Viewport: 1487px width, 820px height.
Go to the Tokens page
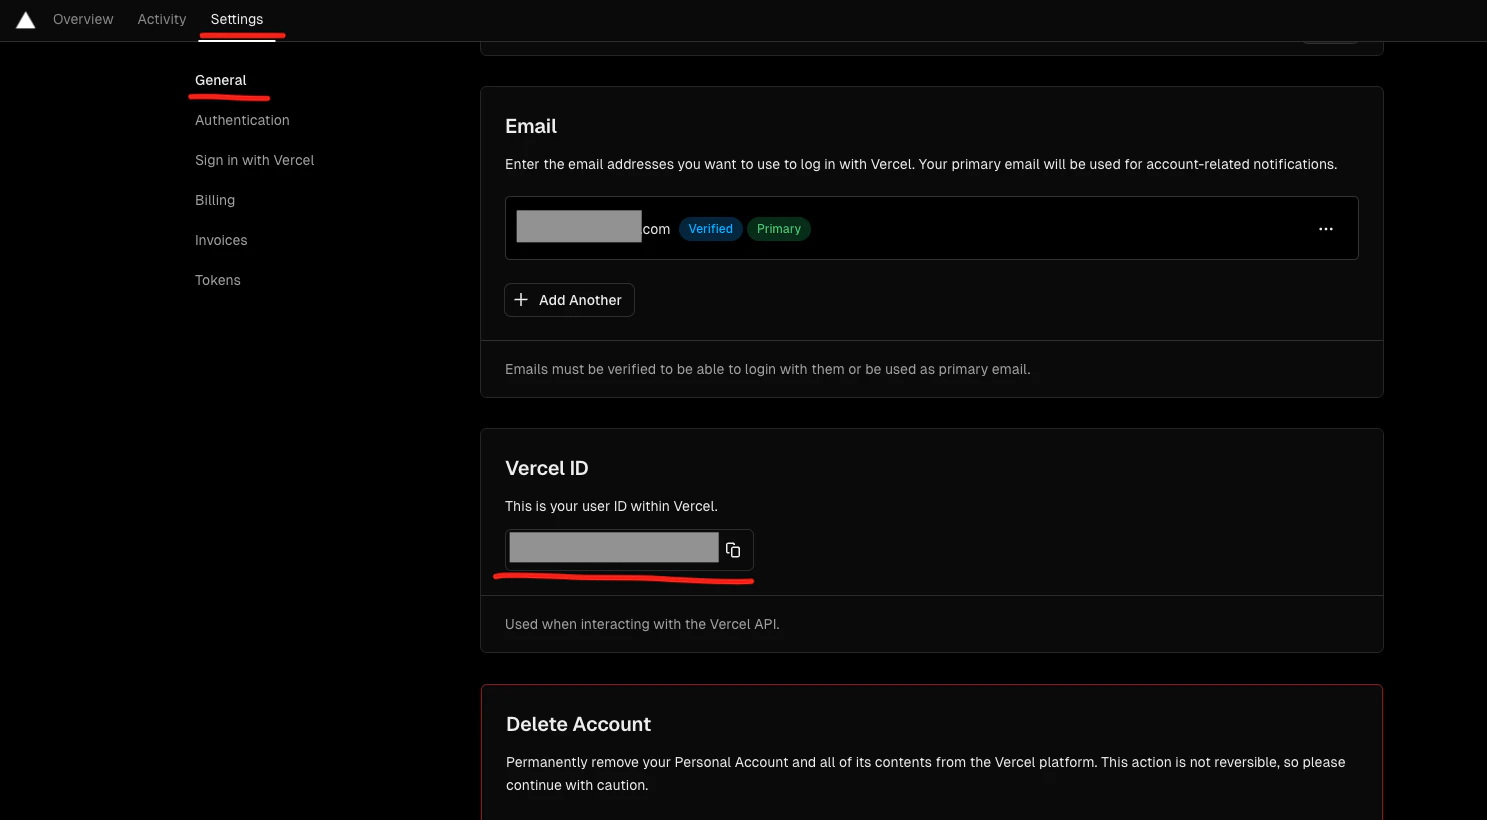click(x=218, y=280)
